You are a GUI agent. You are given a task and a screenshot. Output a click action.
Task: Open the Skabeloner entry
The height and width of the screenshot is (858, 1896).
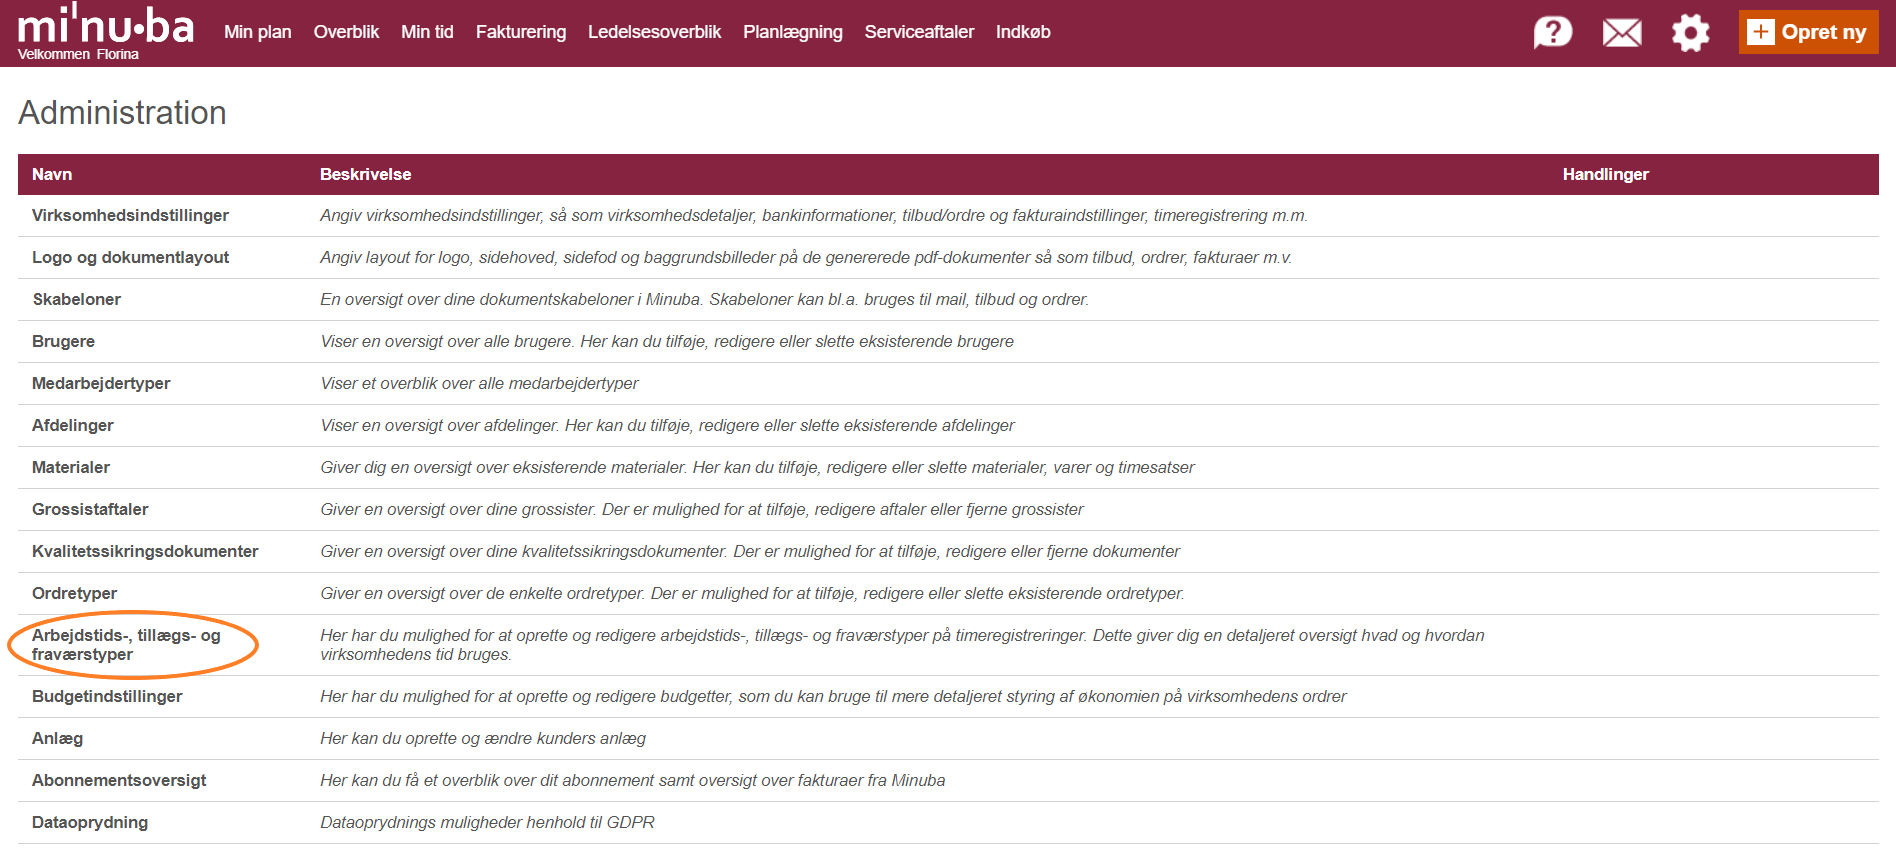coord(76,299)
